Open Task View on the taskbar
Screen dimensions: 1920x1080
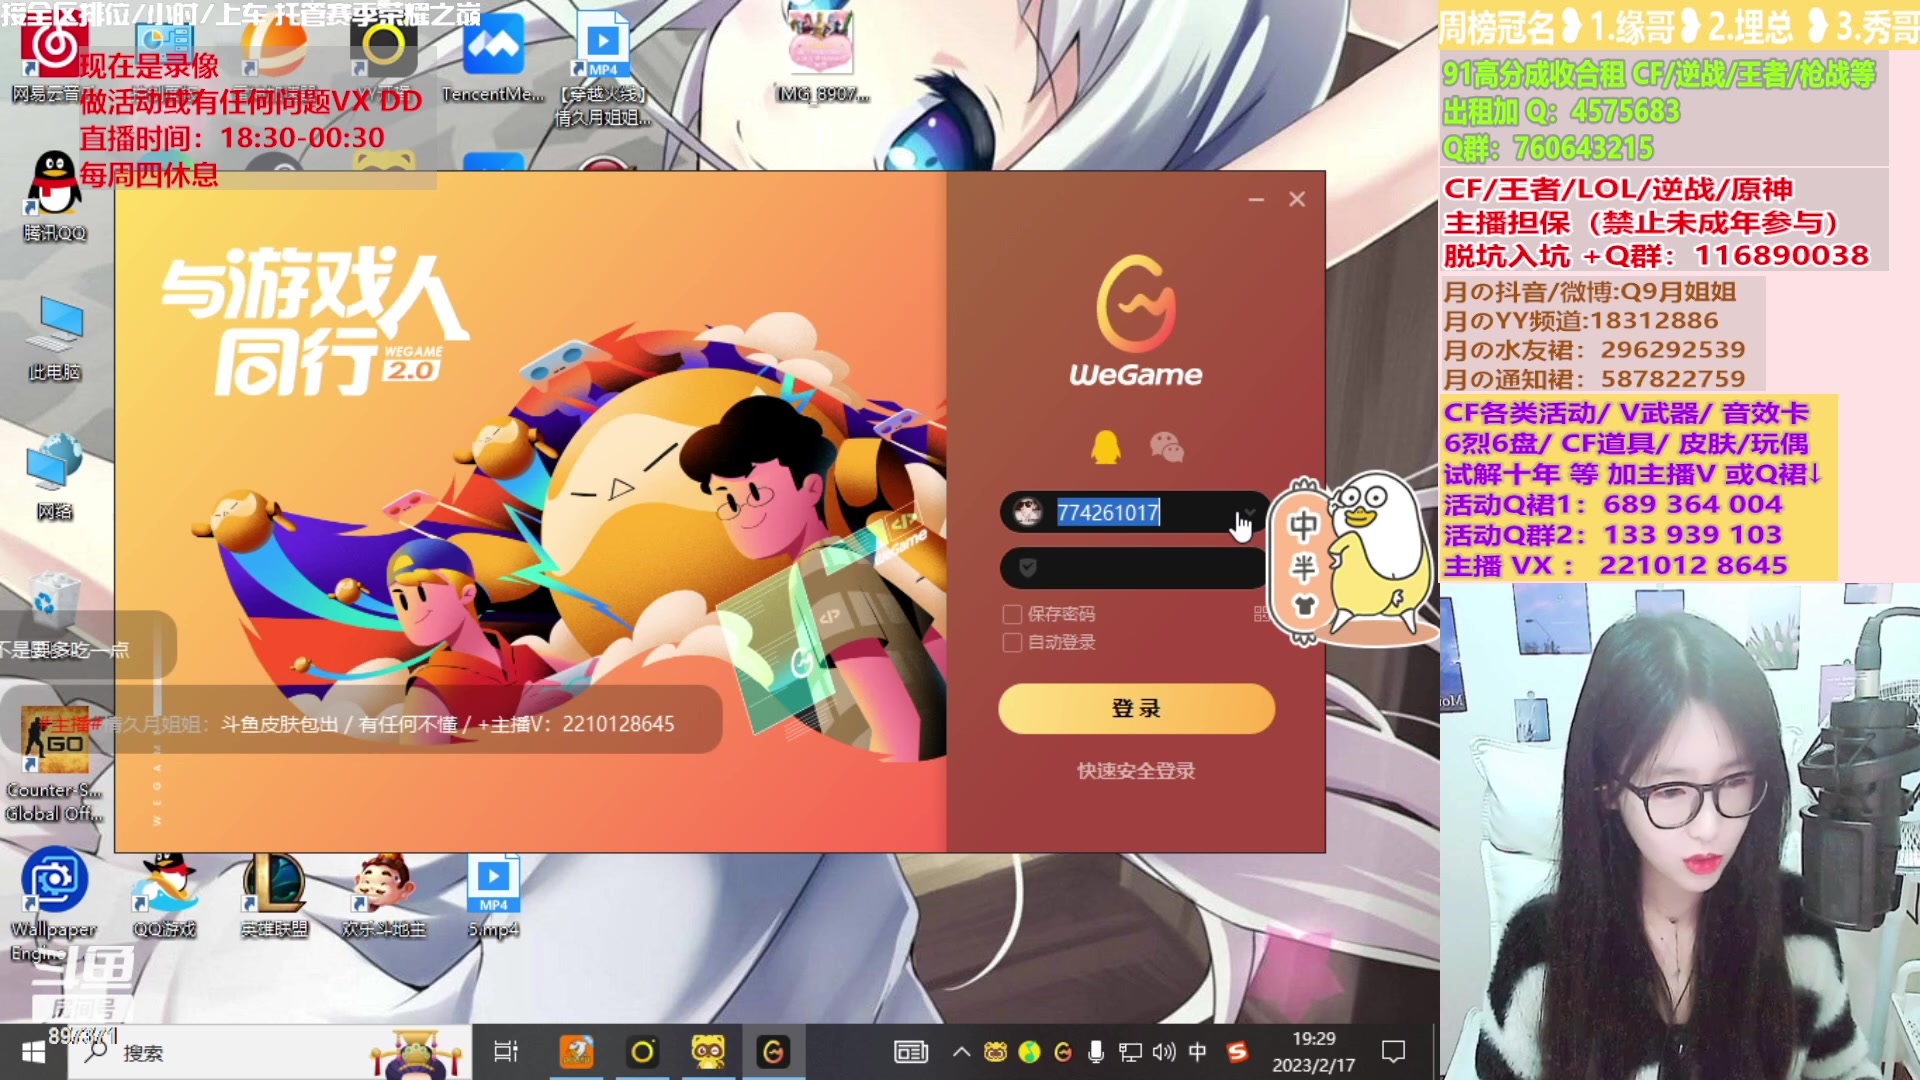(x=506, y=1052)
